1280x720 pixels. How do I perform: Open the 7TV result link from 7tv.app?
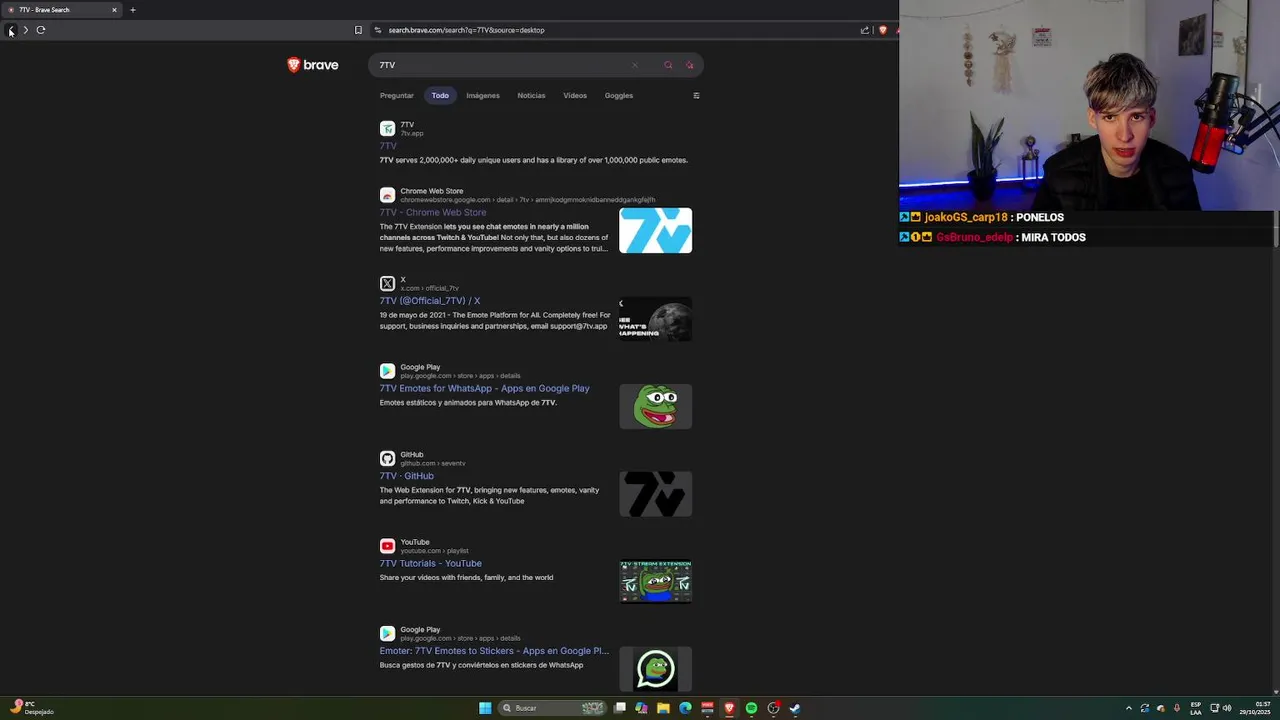388,146
